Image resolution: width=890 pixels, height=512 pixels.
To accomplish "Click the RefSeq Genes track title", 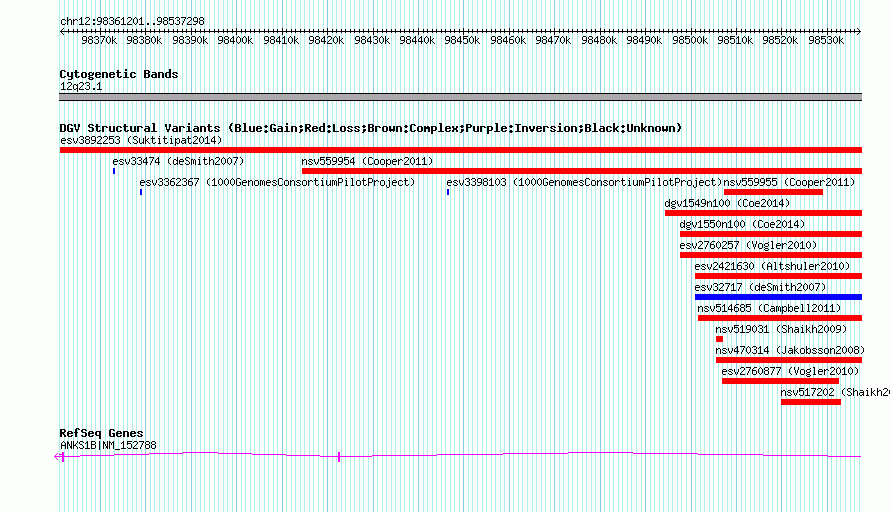I will click(x=102, y=433).
